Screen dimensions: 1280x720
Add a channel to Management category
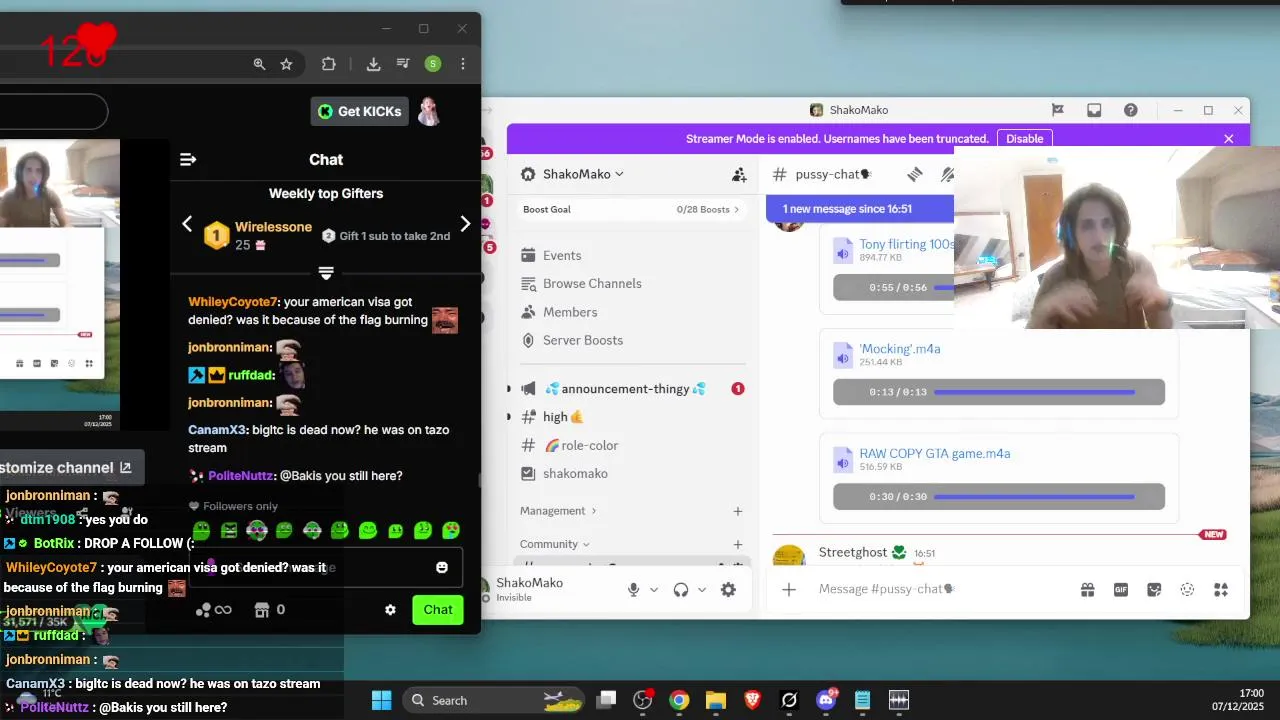point(738,511)
